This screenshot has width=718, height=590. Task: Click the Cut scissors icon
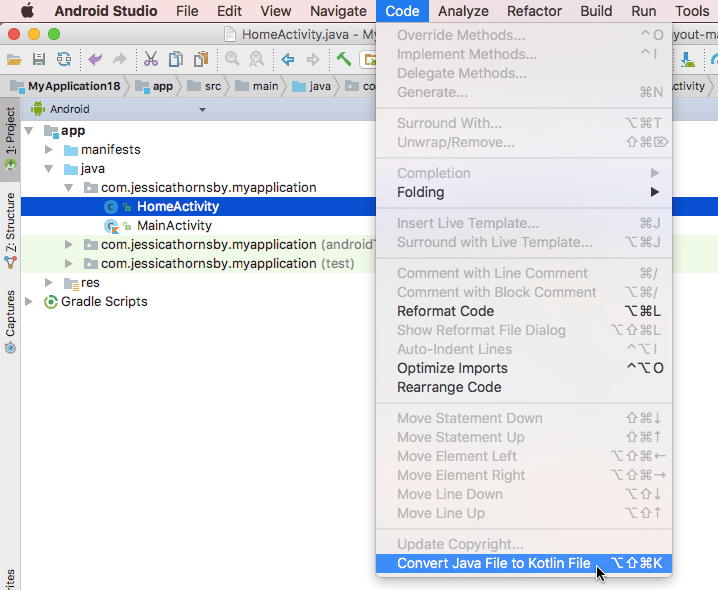point(151,60)
